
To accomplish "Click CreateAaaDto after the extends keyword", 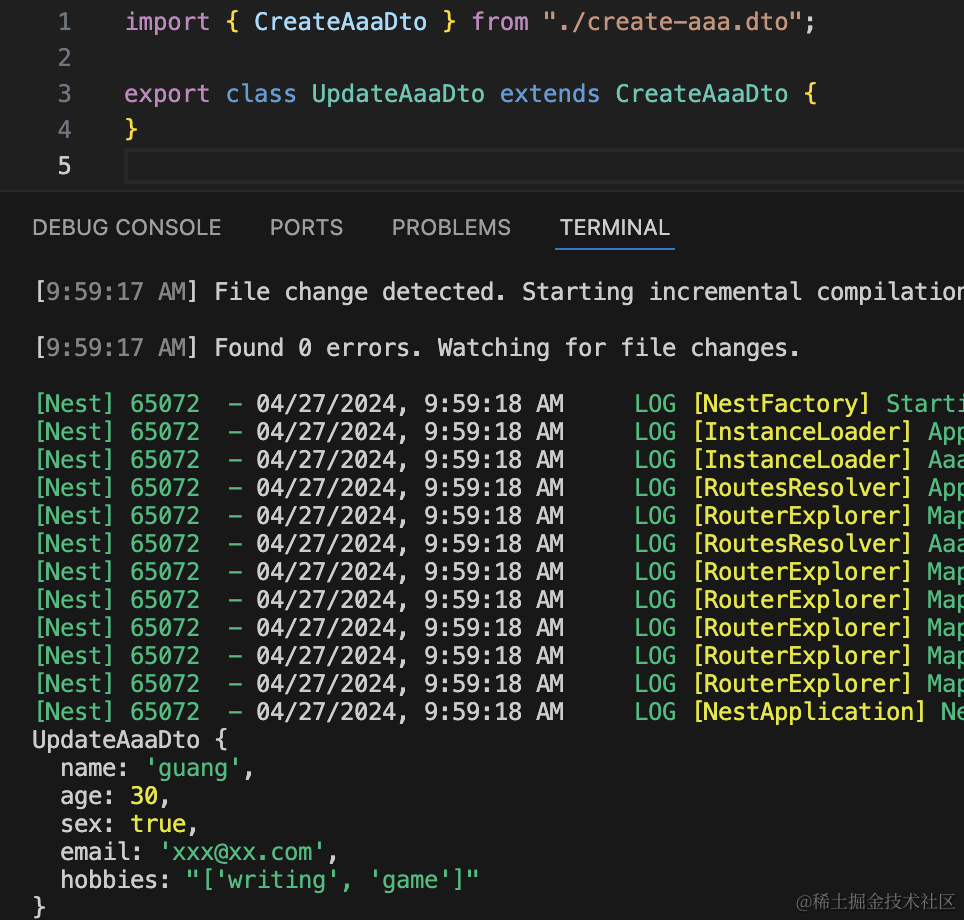I will (701, 94).
